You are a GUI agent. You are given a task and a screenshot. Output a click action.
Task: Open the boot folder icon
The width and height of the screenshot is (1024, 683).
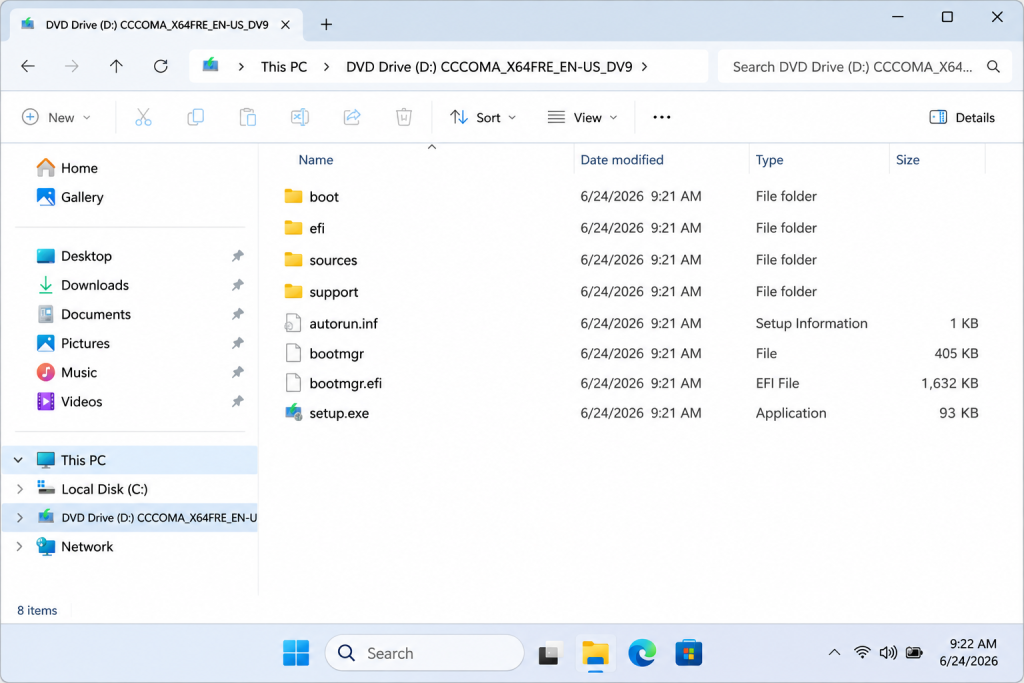point(293,196)
